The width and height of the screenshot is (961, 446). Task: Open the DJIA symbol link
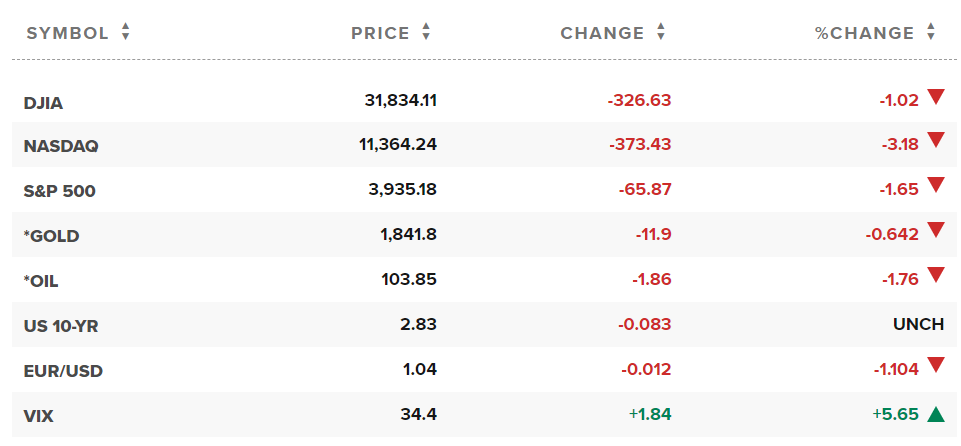point(44,101)
